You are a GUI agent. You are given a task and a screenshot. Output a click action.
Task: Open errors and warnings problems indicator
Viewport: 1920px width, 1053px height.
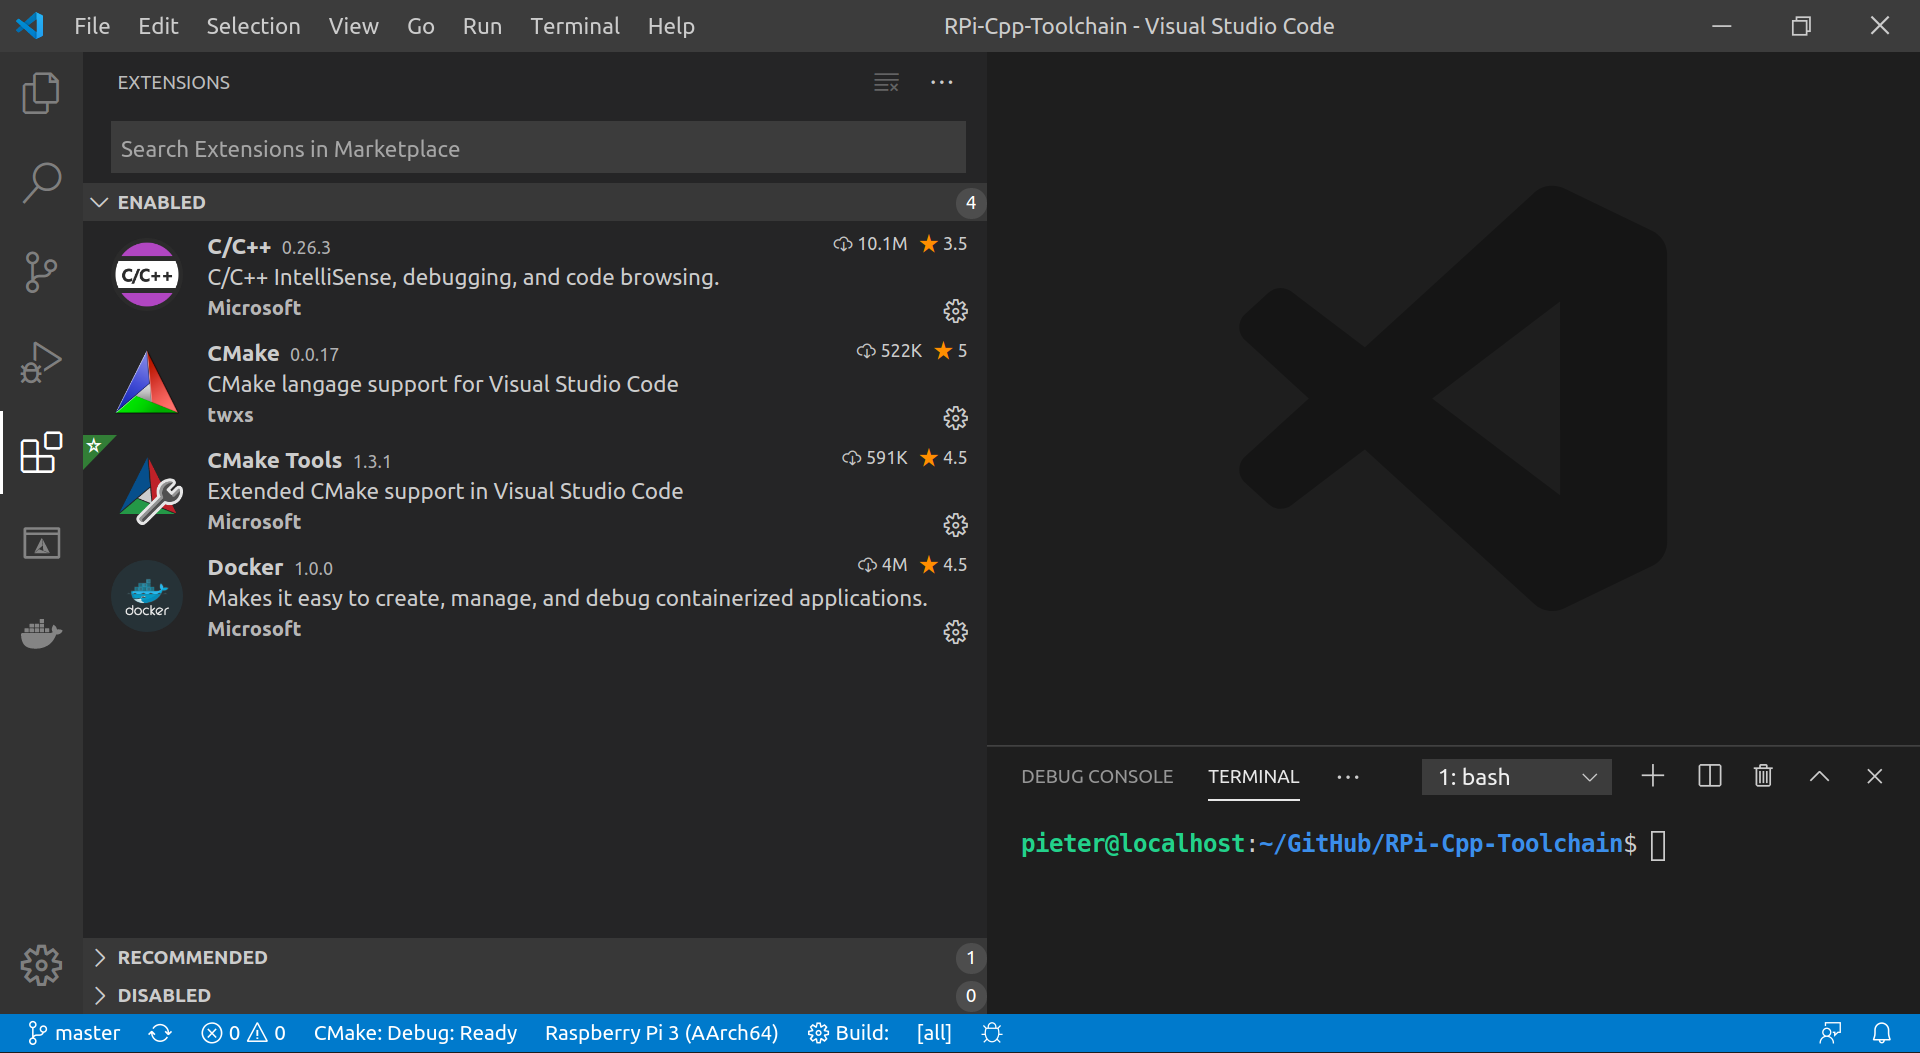[243, 1033]
